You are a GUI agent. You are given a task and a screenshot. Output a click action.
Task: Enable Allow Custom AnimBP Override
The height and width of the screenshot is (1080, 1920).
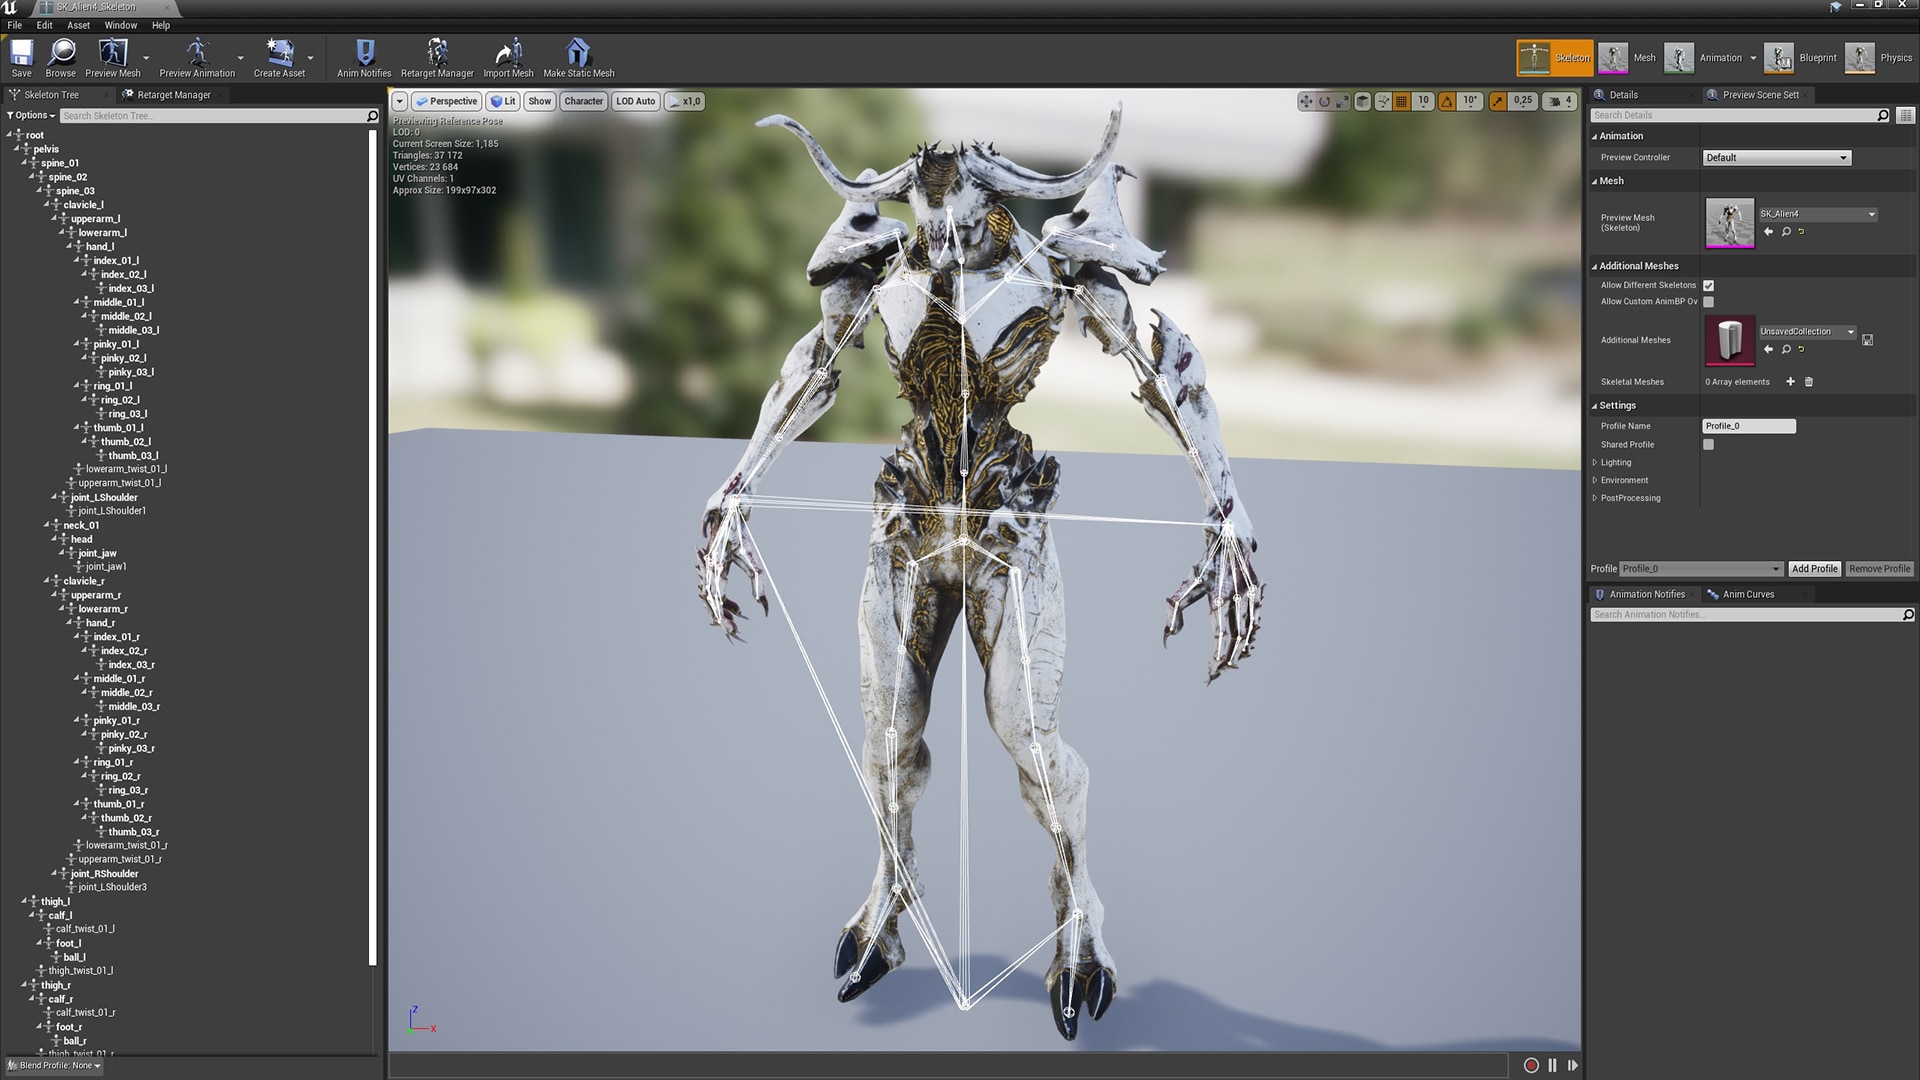1708,301
